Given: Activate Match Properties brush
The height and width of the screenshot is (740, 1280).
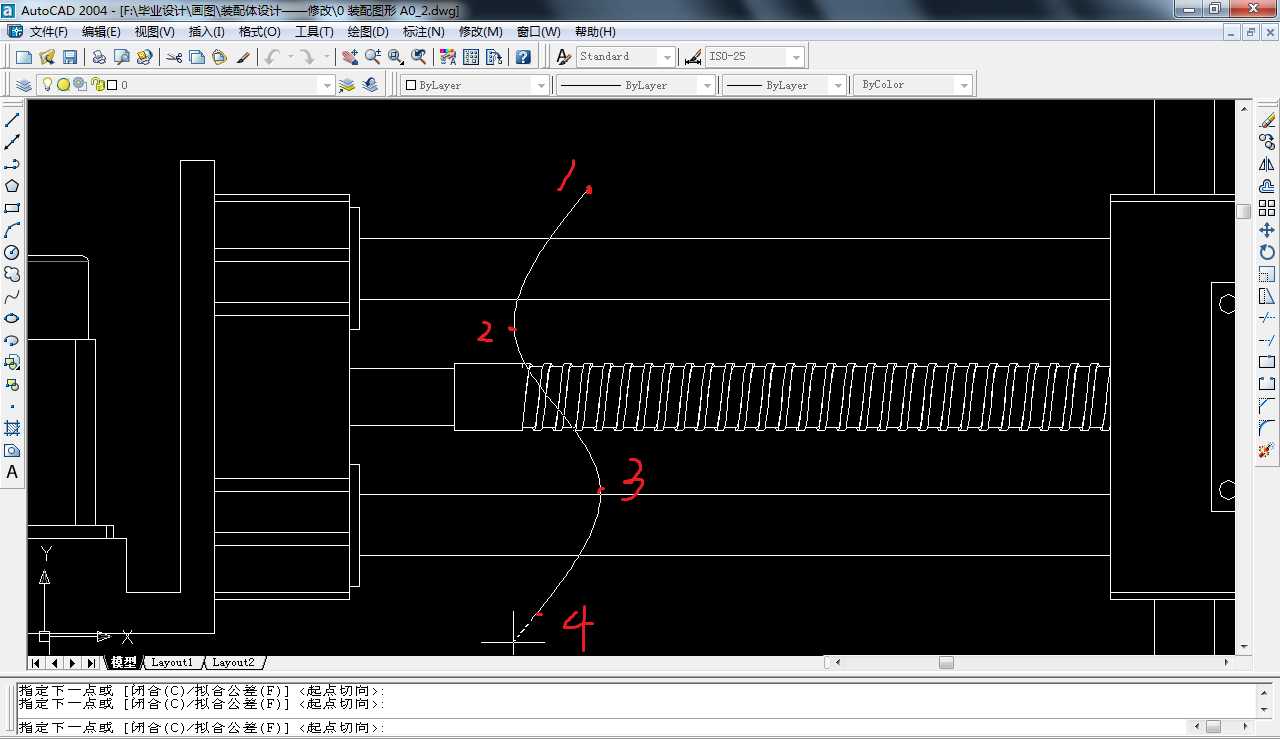Looking at the screenshot, I should point(243,57).
